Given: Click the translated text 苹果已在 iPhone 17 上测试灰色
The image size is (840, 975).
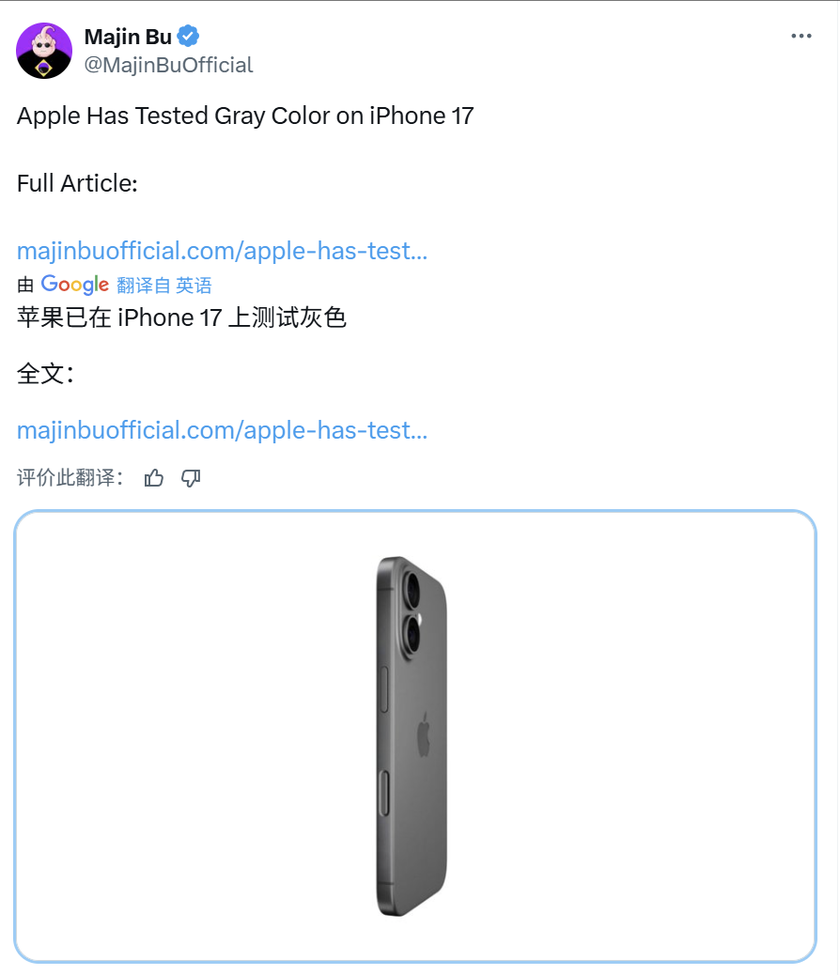Looking at the screenshot, I should [182, 318].
